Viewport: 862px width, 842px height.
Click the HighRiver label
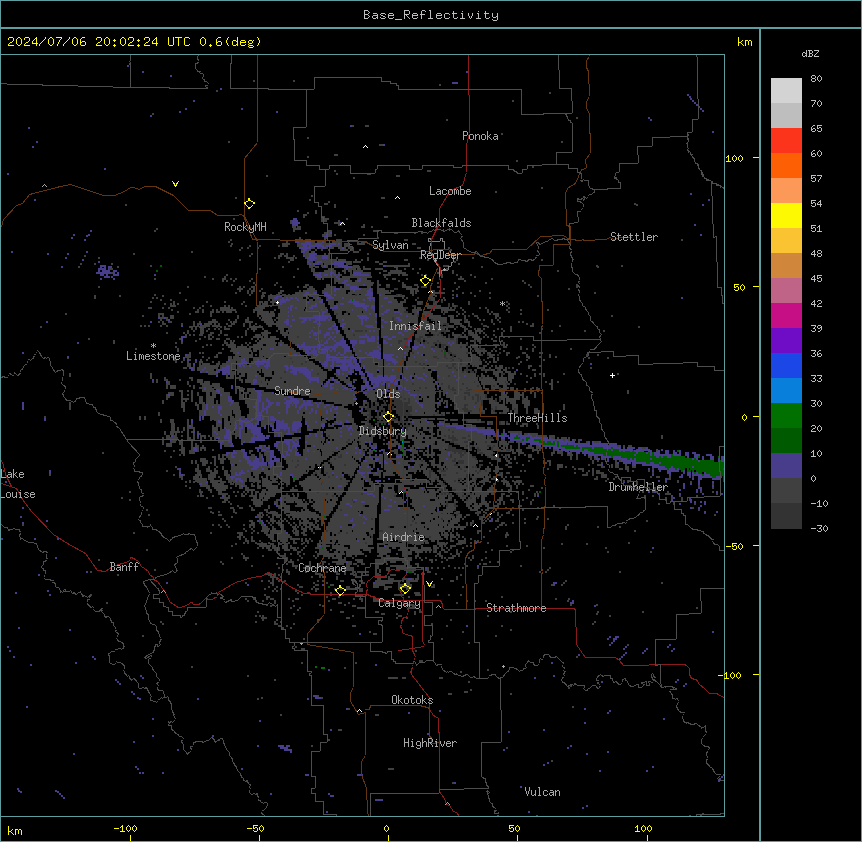[430, 743]
